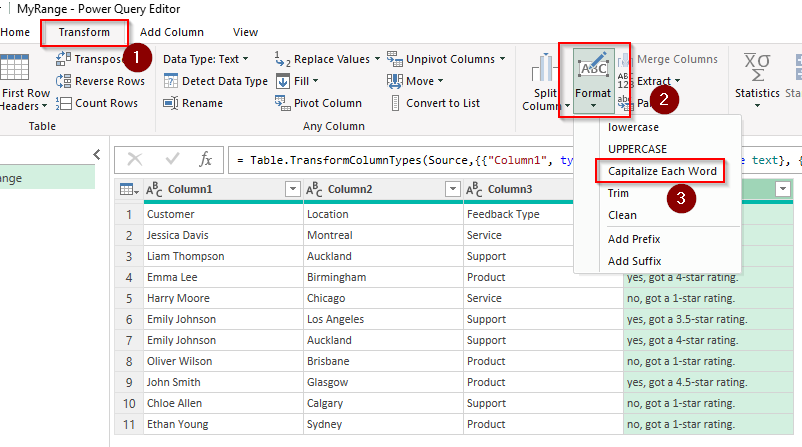Select Clean in the Format menu
This screenshot has height=447, width=802.
pos(622,215)
